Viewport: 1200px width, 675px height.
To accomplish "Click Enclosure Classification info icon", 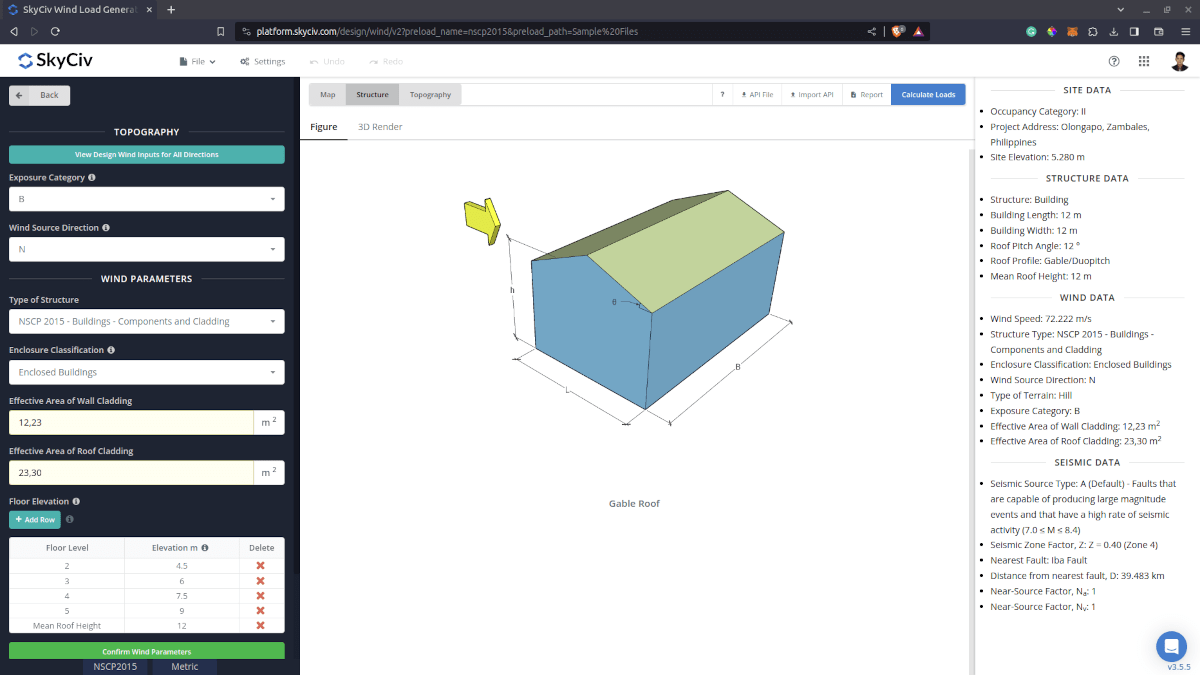I will point(111,350).
